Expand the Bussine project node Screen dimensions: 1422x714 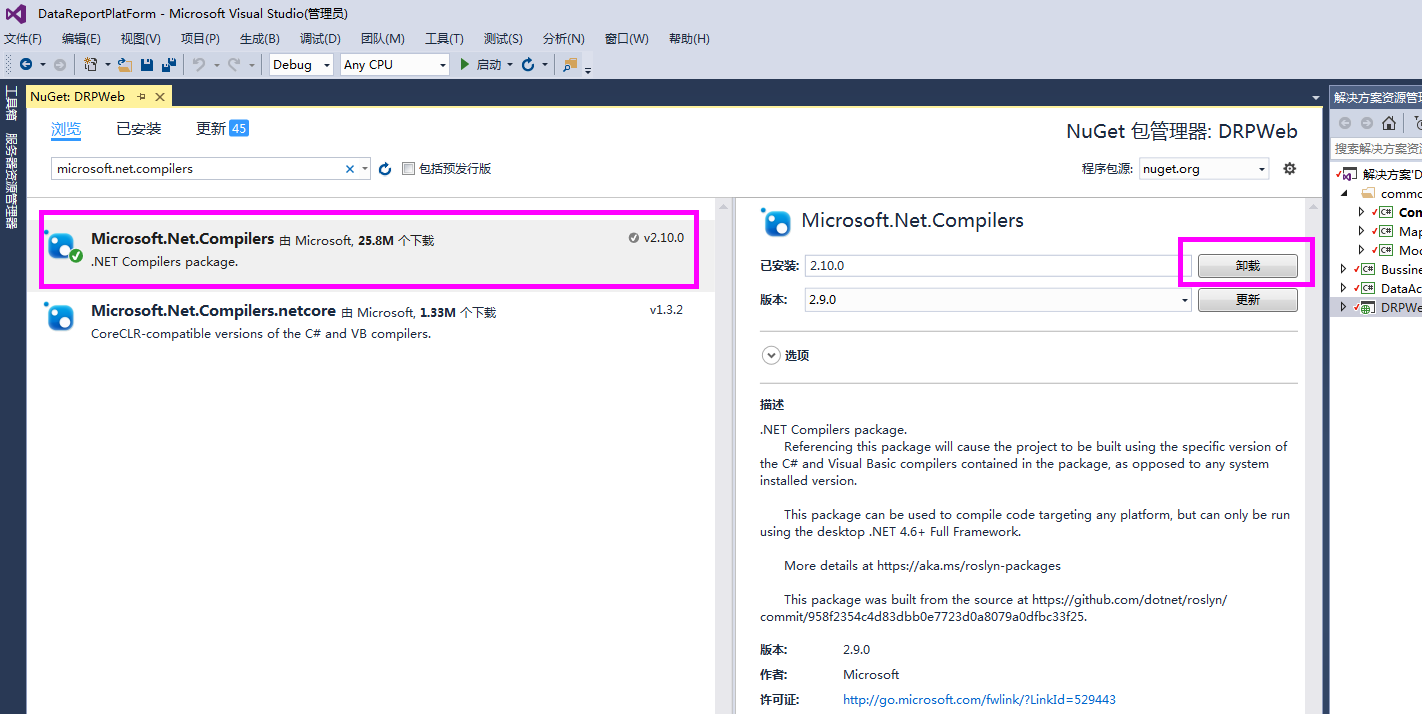[1344, 269]
